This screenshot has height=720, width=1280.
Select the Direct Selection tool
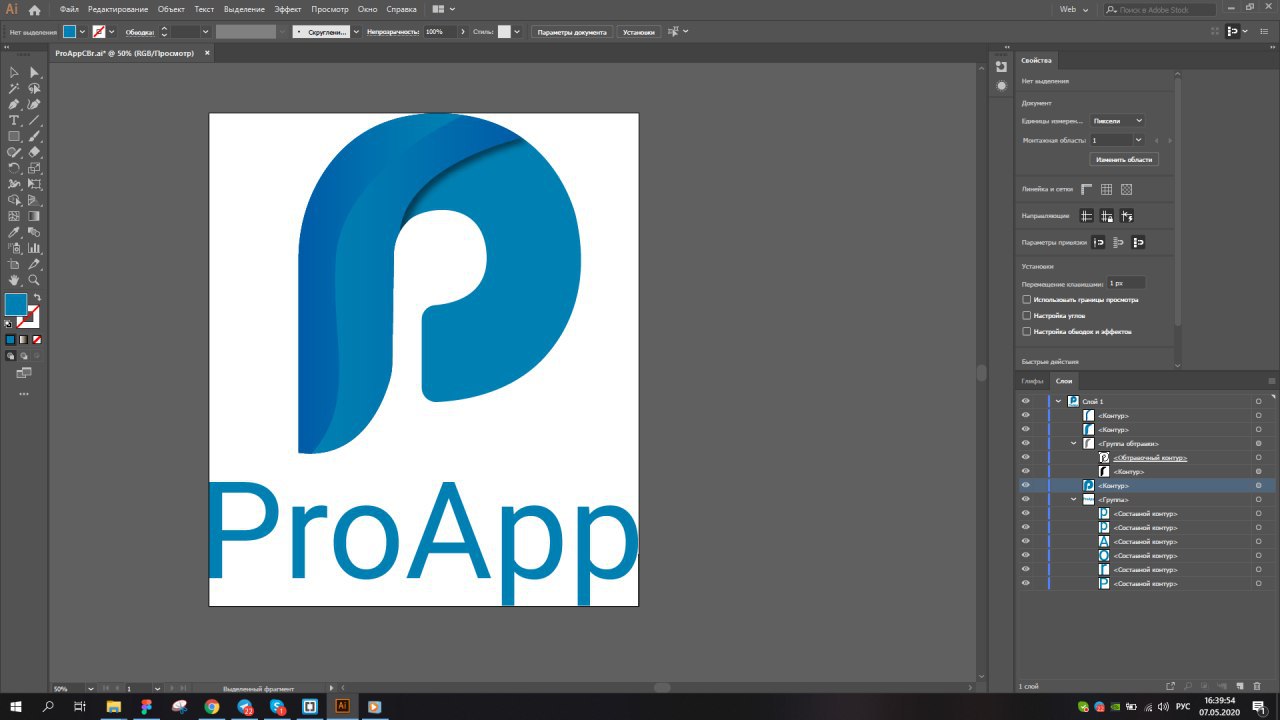[34, 72]
